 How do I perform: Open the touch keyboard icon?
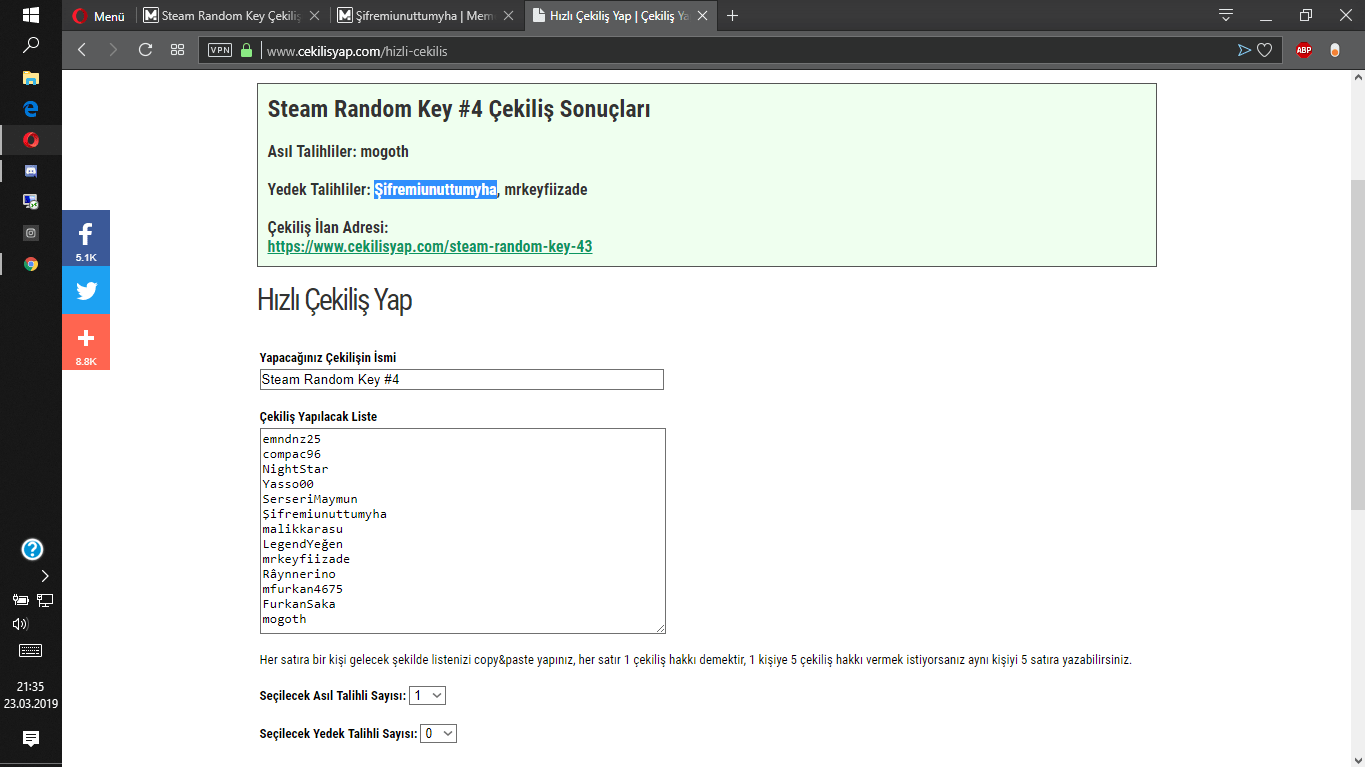[x=31, y=650]
